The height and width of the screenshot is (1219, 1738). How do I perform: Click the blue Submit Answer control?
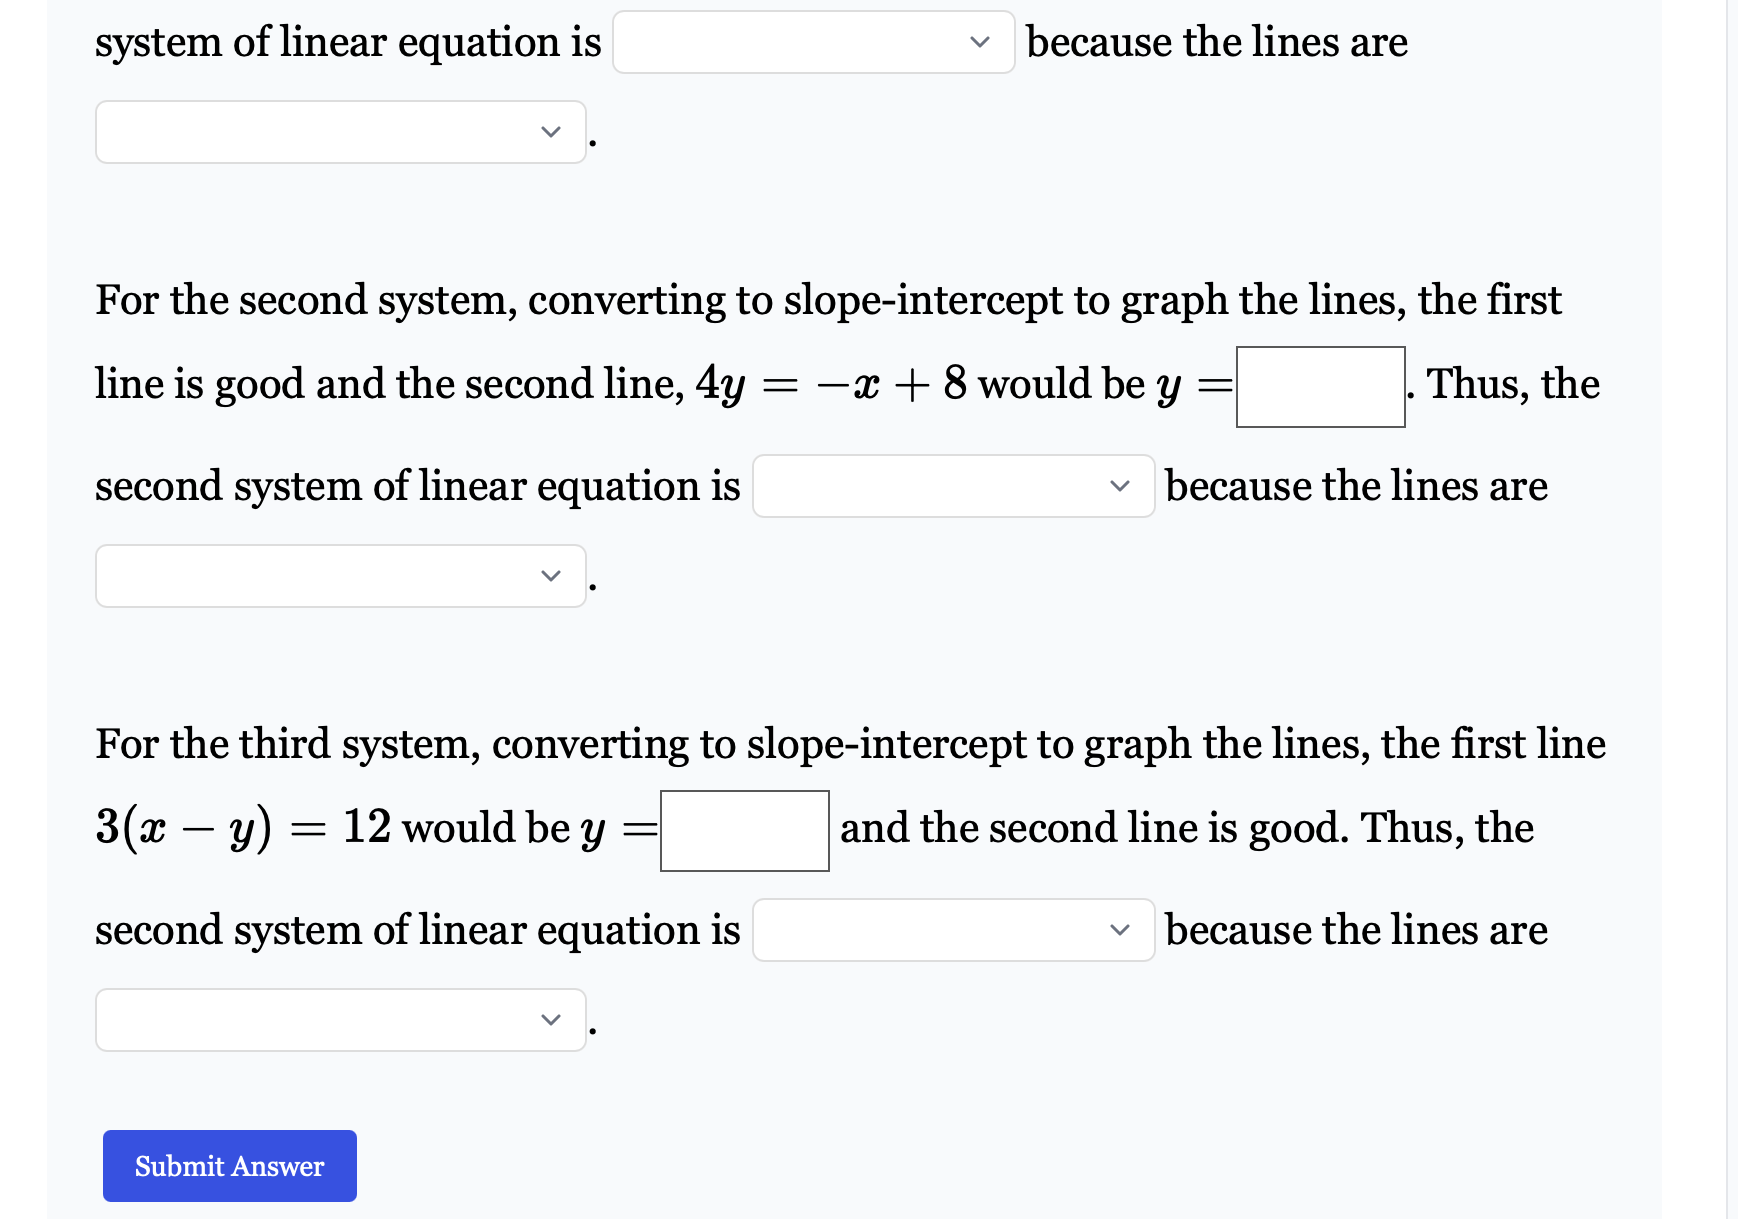pyautogui.click(x=228, y=1165)
